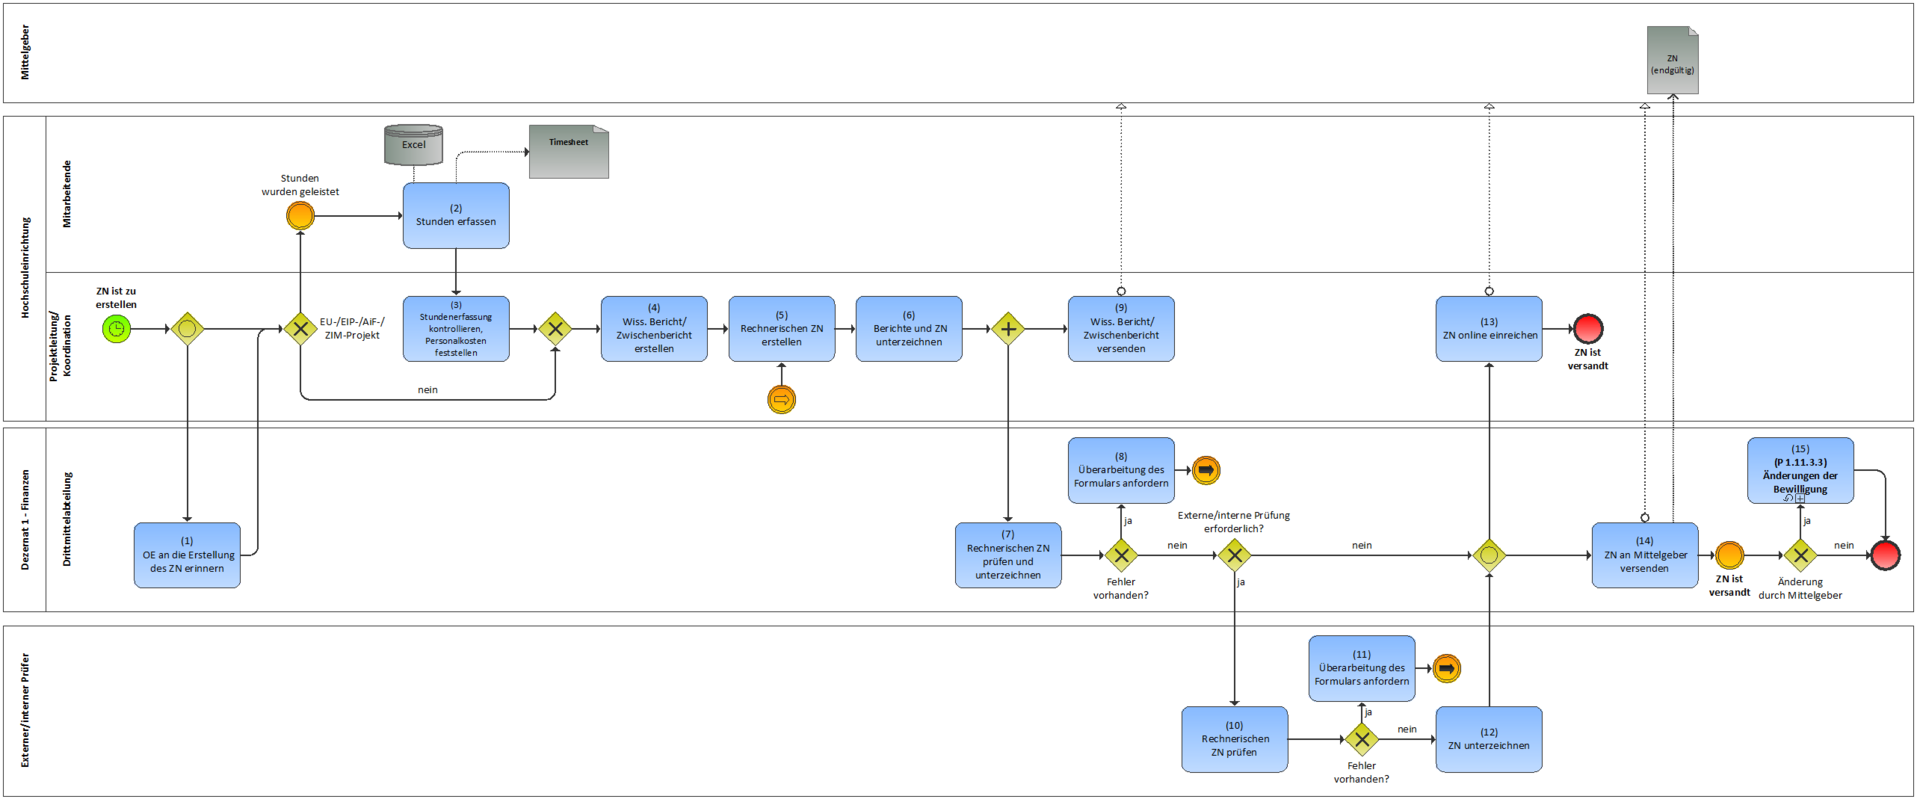
Task: Click the 'Stunden erfassen' task box
Action: click(x=456, y=216)
